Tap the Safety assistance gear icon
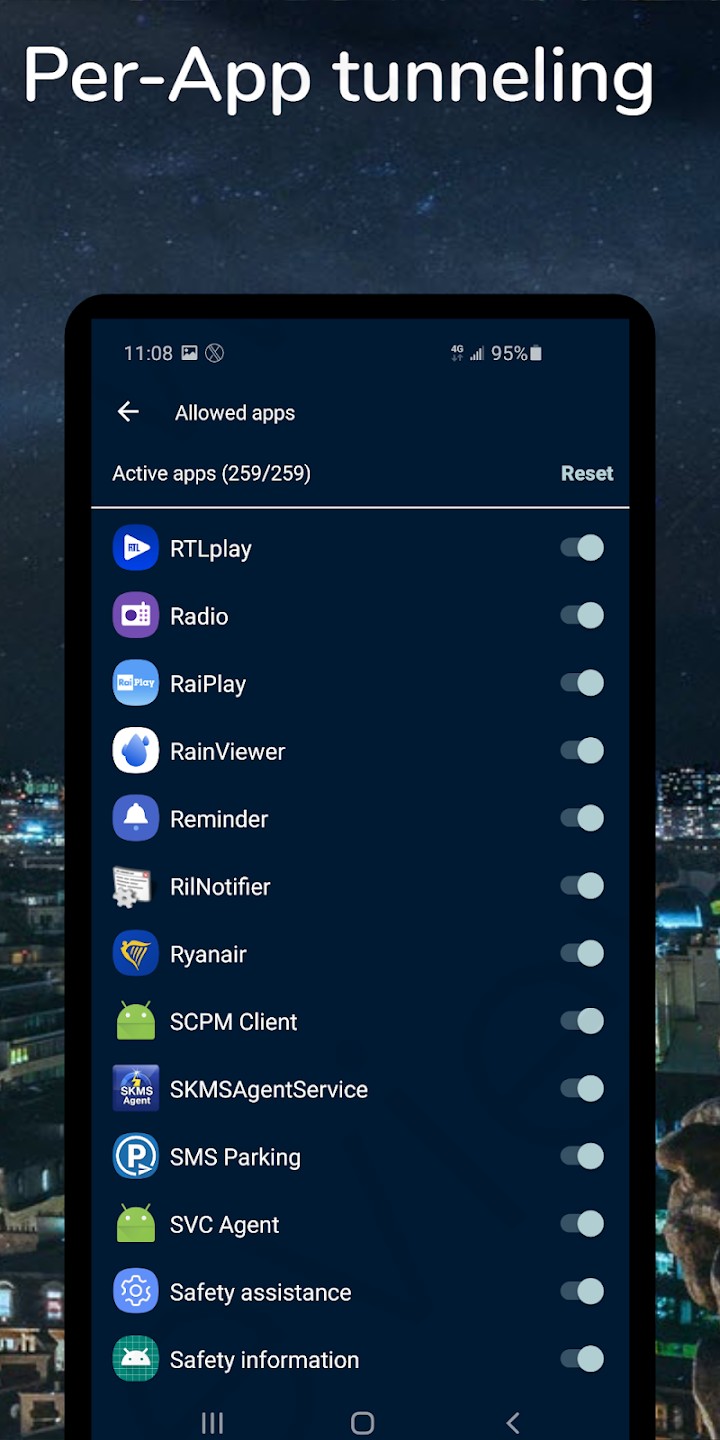720x1440 pixels. 136,1292
